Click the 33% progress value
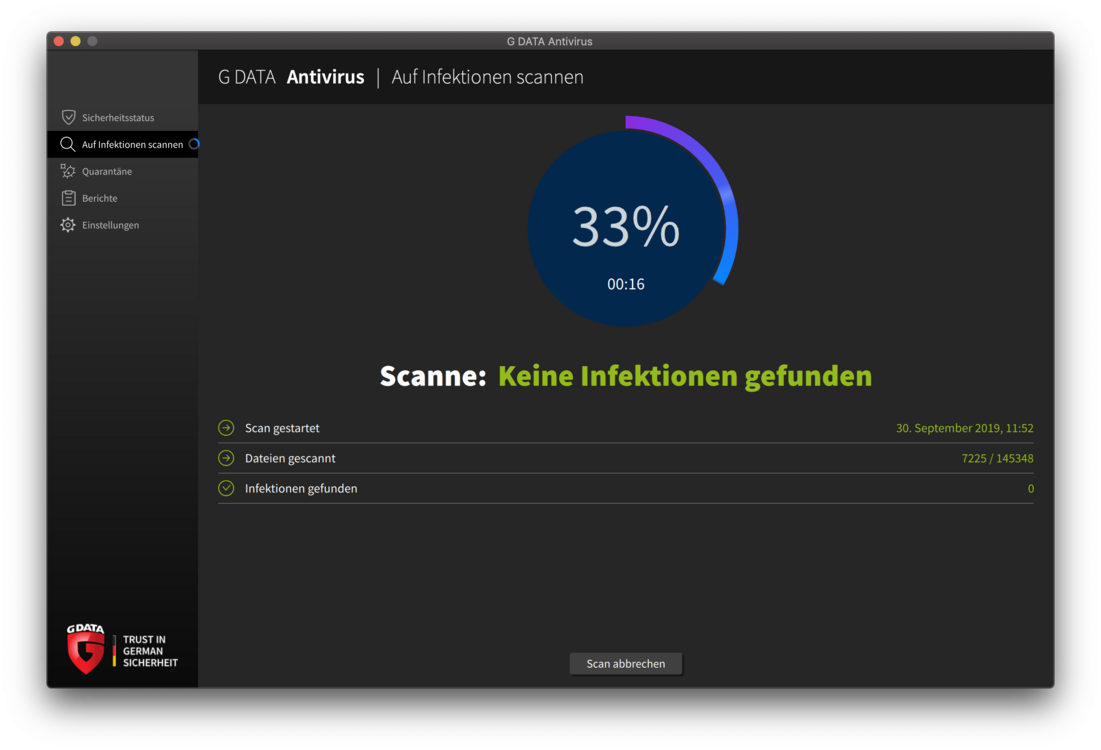This screenshot has width=1101, height=750. click(626, 227)
